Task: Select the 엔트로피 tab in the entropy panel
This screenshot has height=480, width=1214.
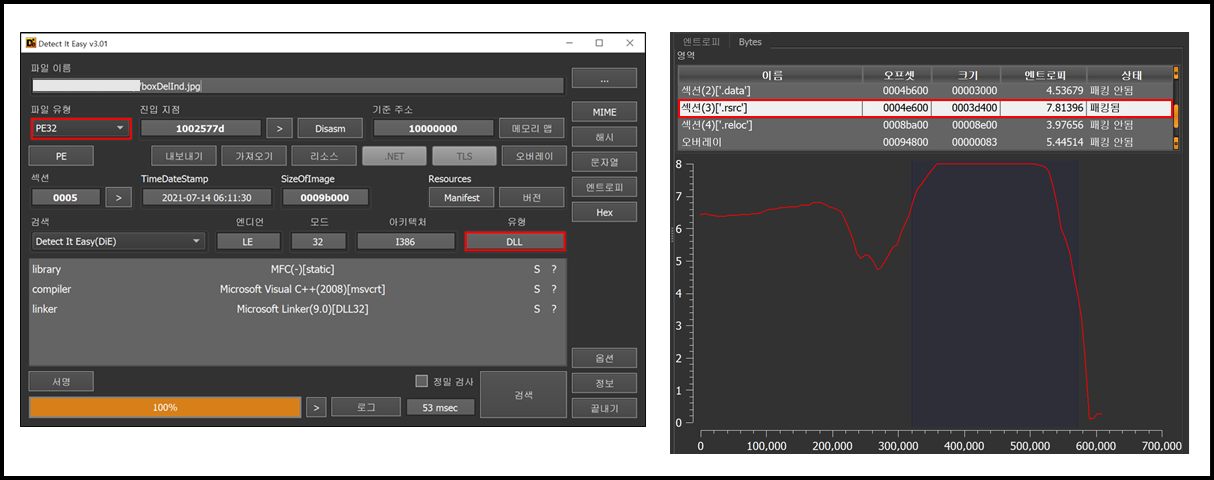Action: 700,42
